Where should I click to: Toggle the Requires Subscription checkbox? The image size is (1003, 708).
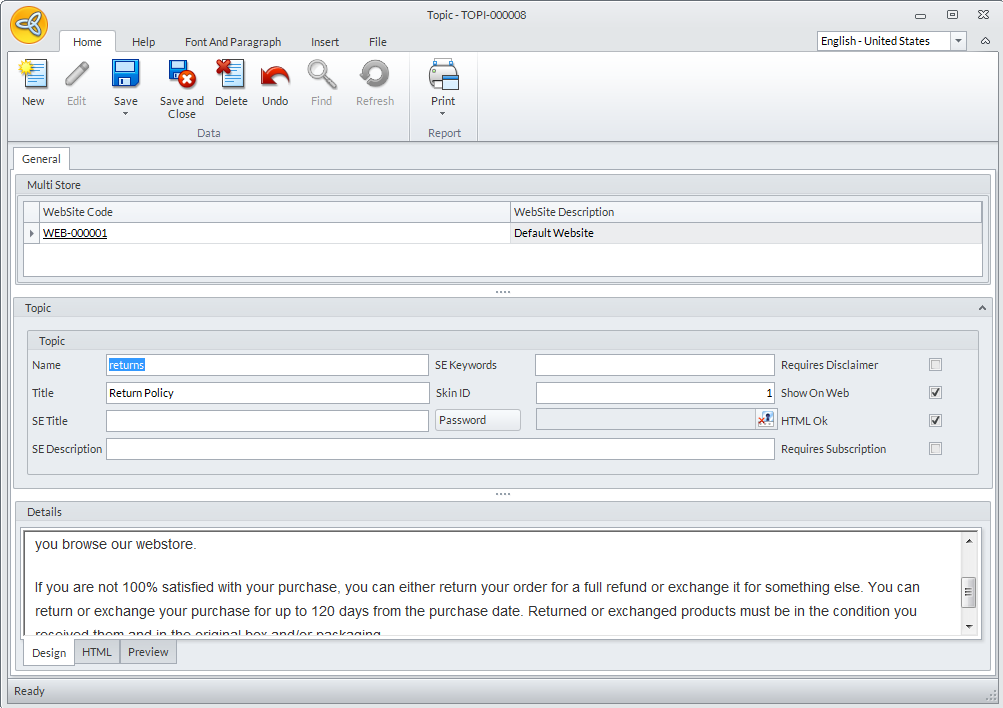point(935,449)
